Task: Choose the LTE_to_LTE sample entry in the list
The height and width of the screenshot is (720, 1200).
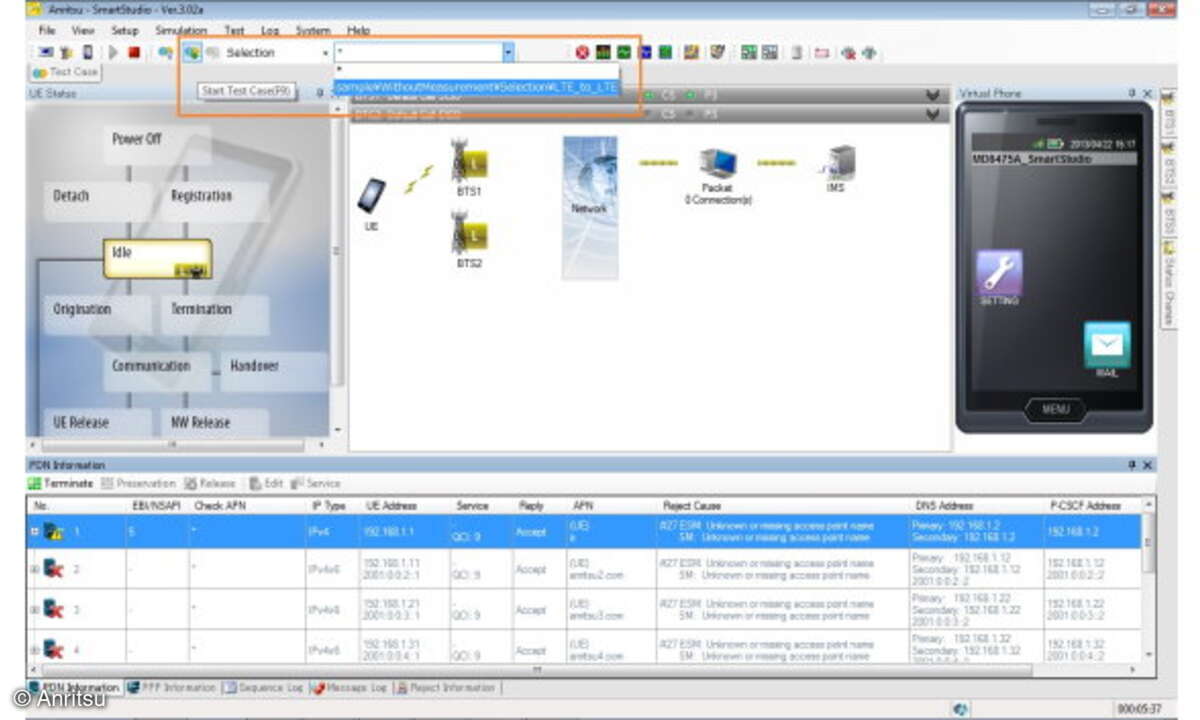Action: click(477, 87)
